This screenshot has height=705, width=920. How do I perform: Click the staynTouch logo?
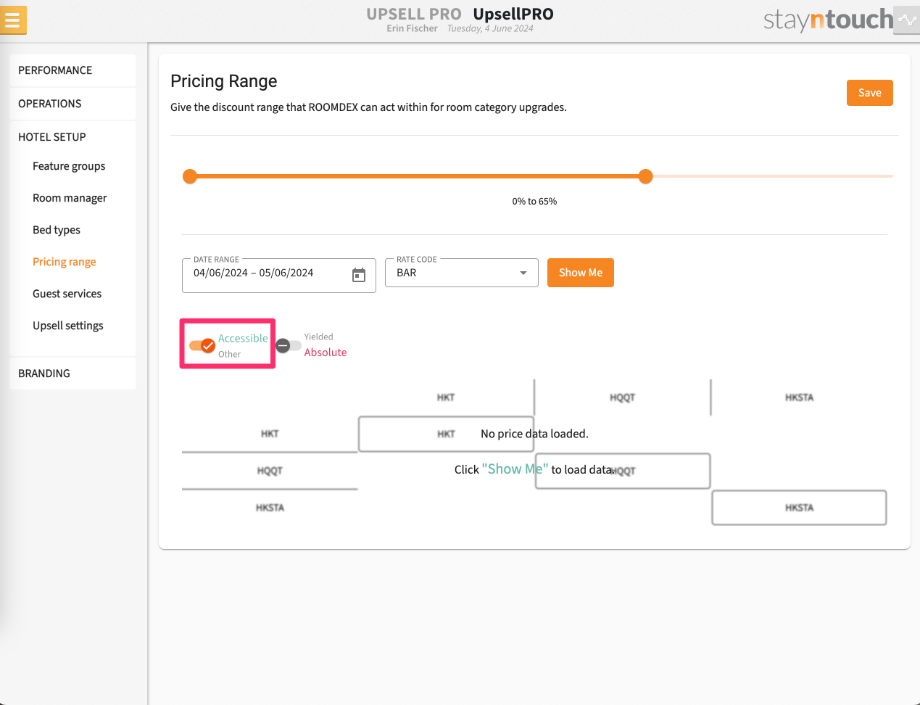tap(828, 20)
